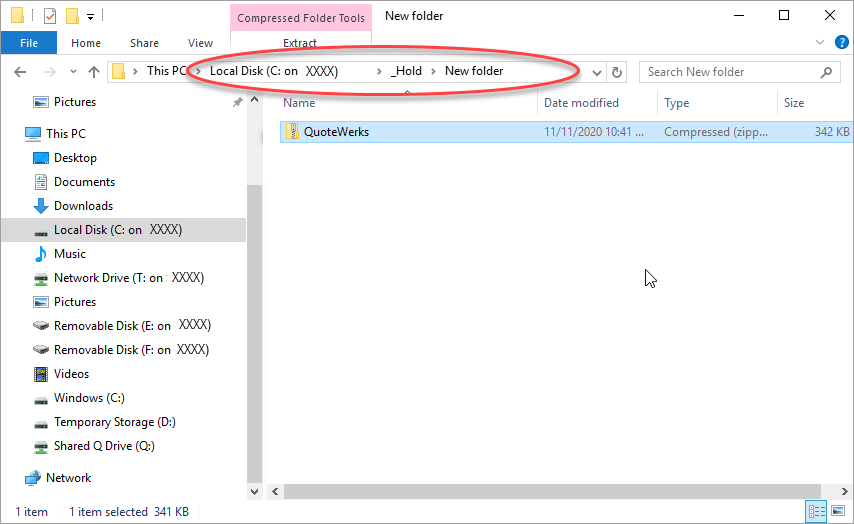Refresh the current folder view

pos(617,72)
